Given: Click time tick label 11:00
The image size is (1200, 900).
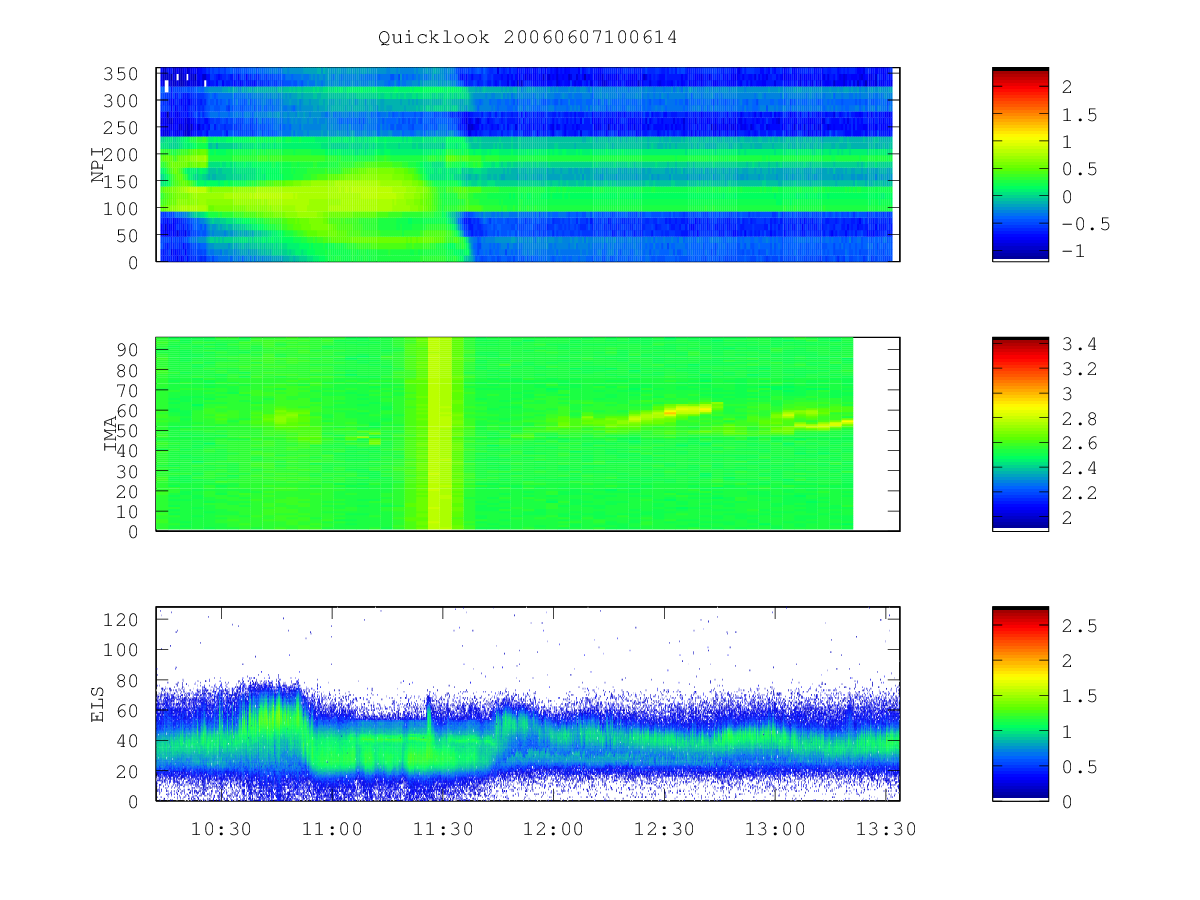Looking at the screenshot, I should [x=332, y=828].
